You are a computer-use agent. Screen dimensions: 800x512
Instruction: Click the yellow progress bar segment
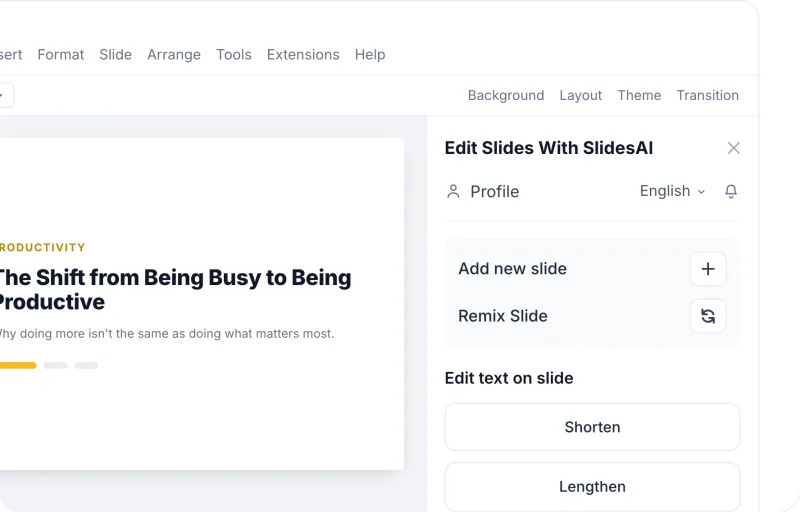(x=18, y=365)
